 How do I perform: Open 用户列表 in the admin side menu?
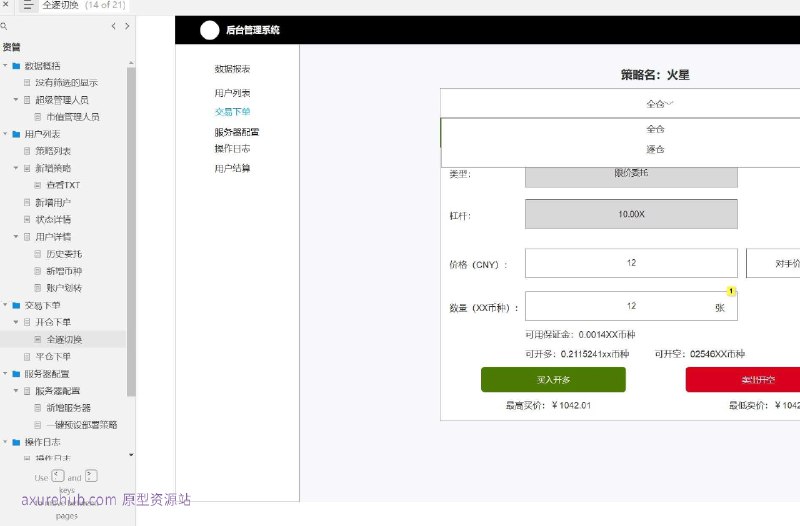232,93
